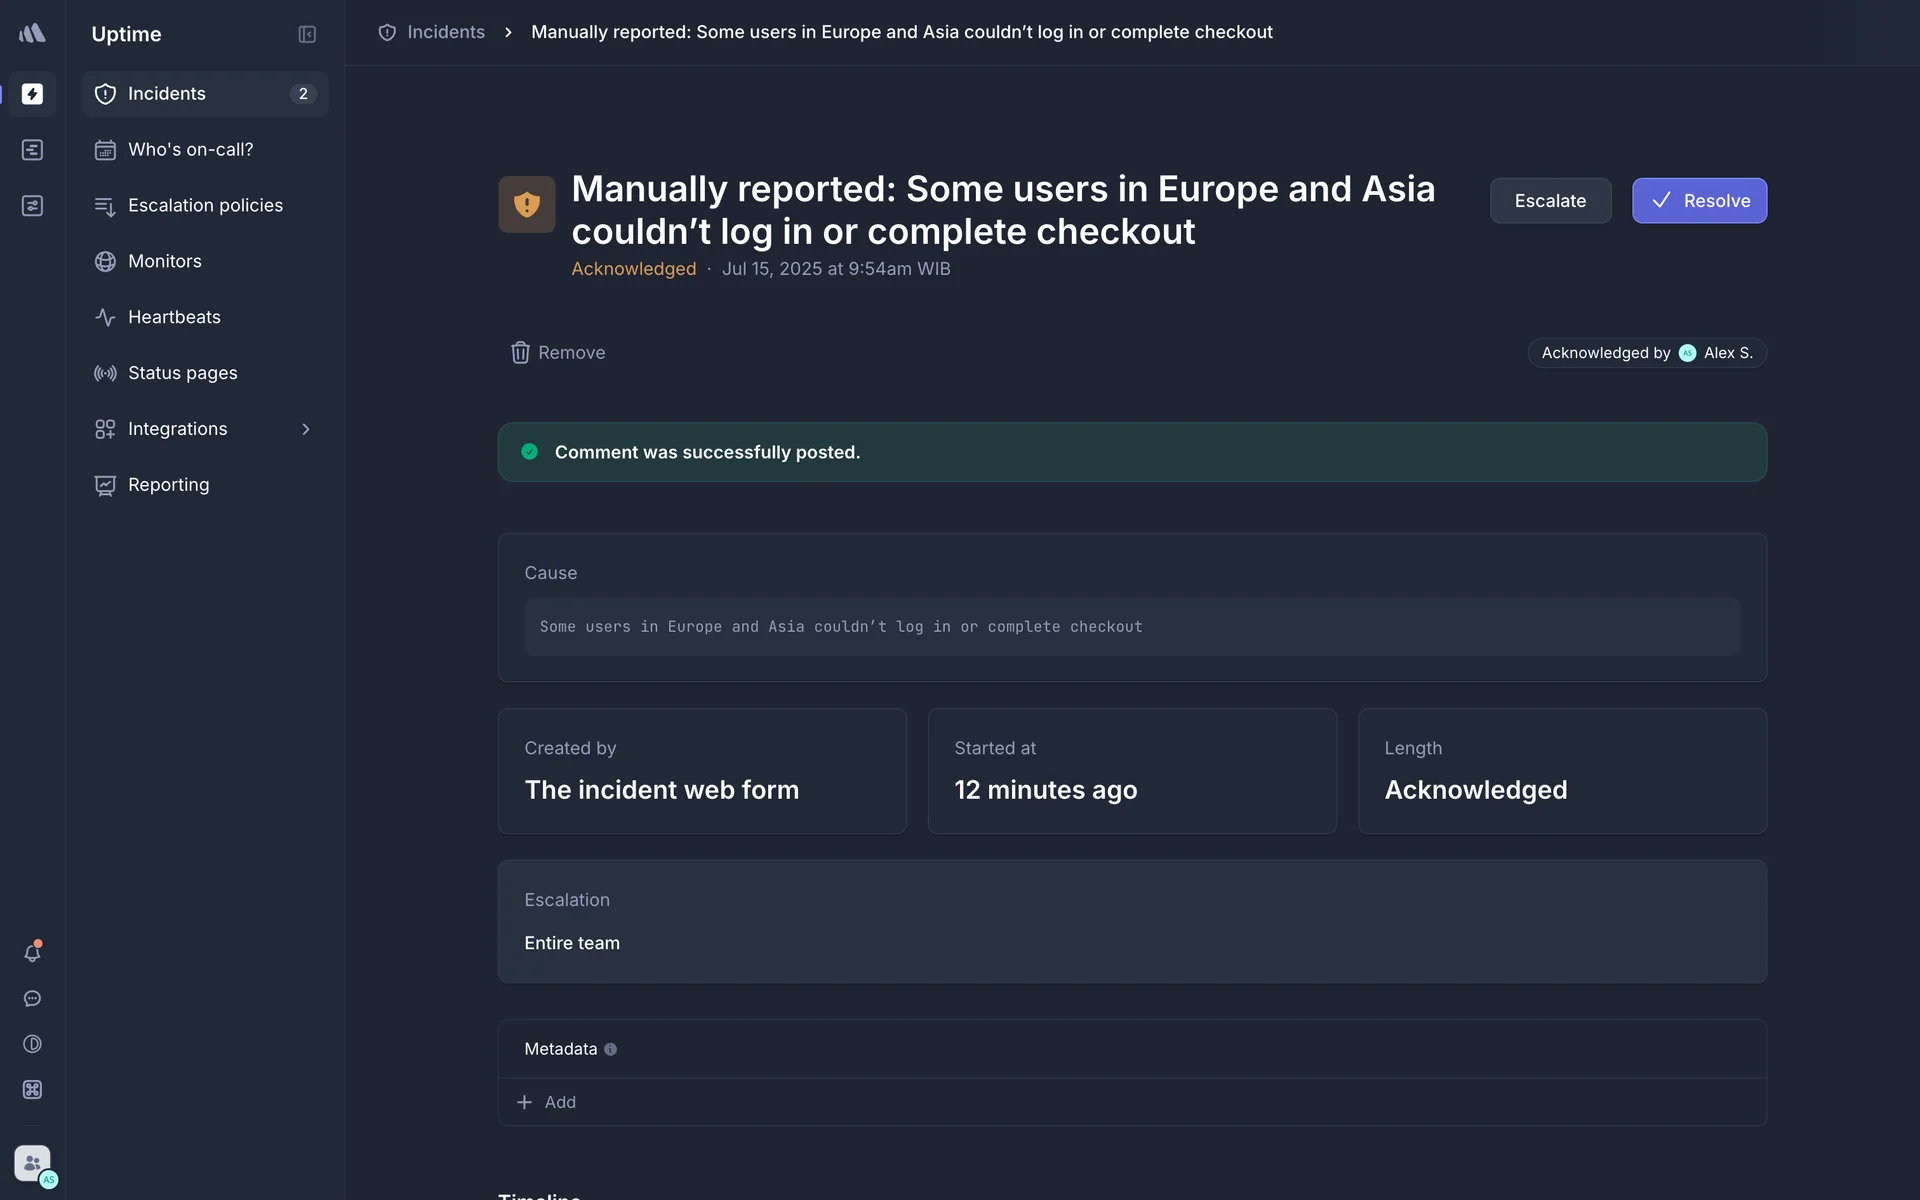The image size is (1920, 1200).
Task: Click the command shortcut icon in rail
Action: (x=32, y=1090)
